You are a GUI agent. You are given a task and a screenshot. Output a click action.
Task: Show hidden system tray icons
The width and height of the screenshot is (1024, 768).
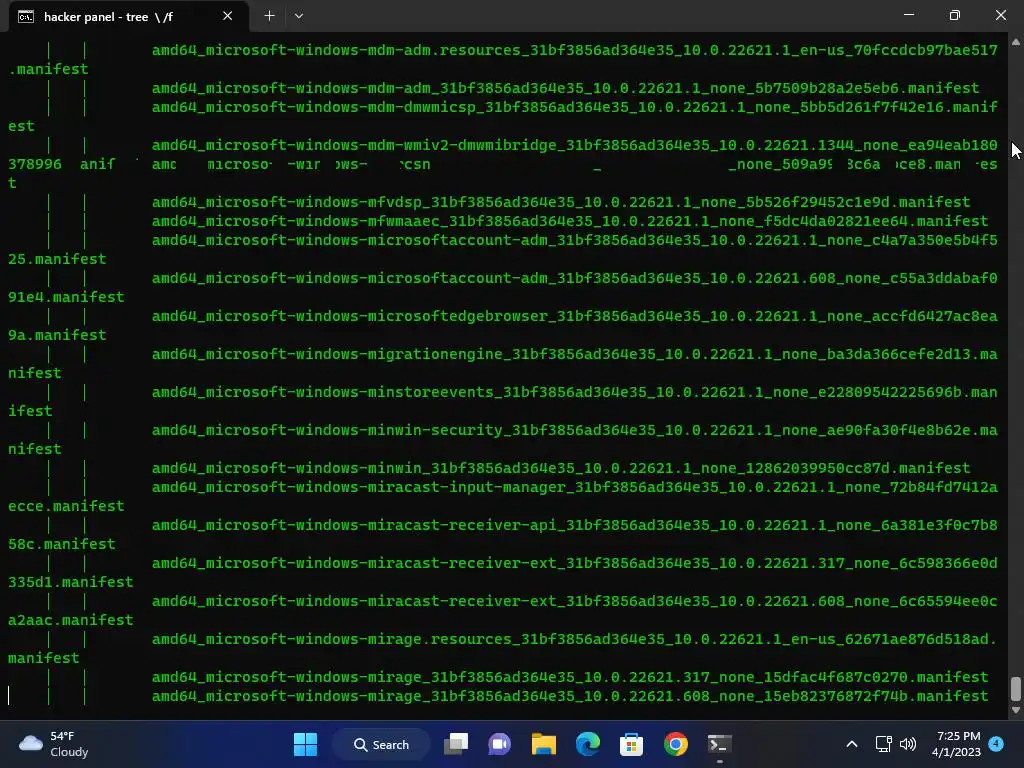852,744
